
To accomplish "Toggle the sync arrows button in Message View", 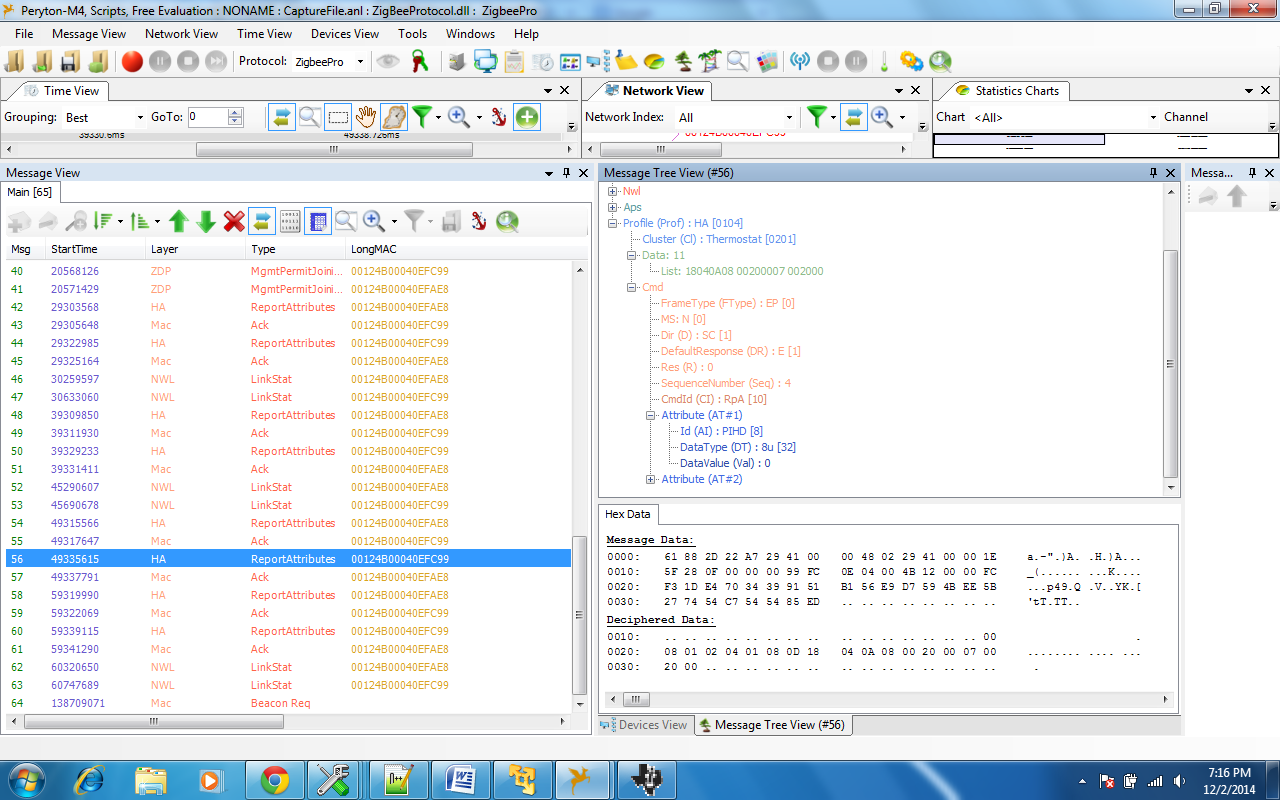I will (x=262, y=221).
